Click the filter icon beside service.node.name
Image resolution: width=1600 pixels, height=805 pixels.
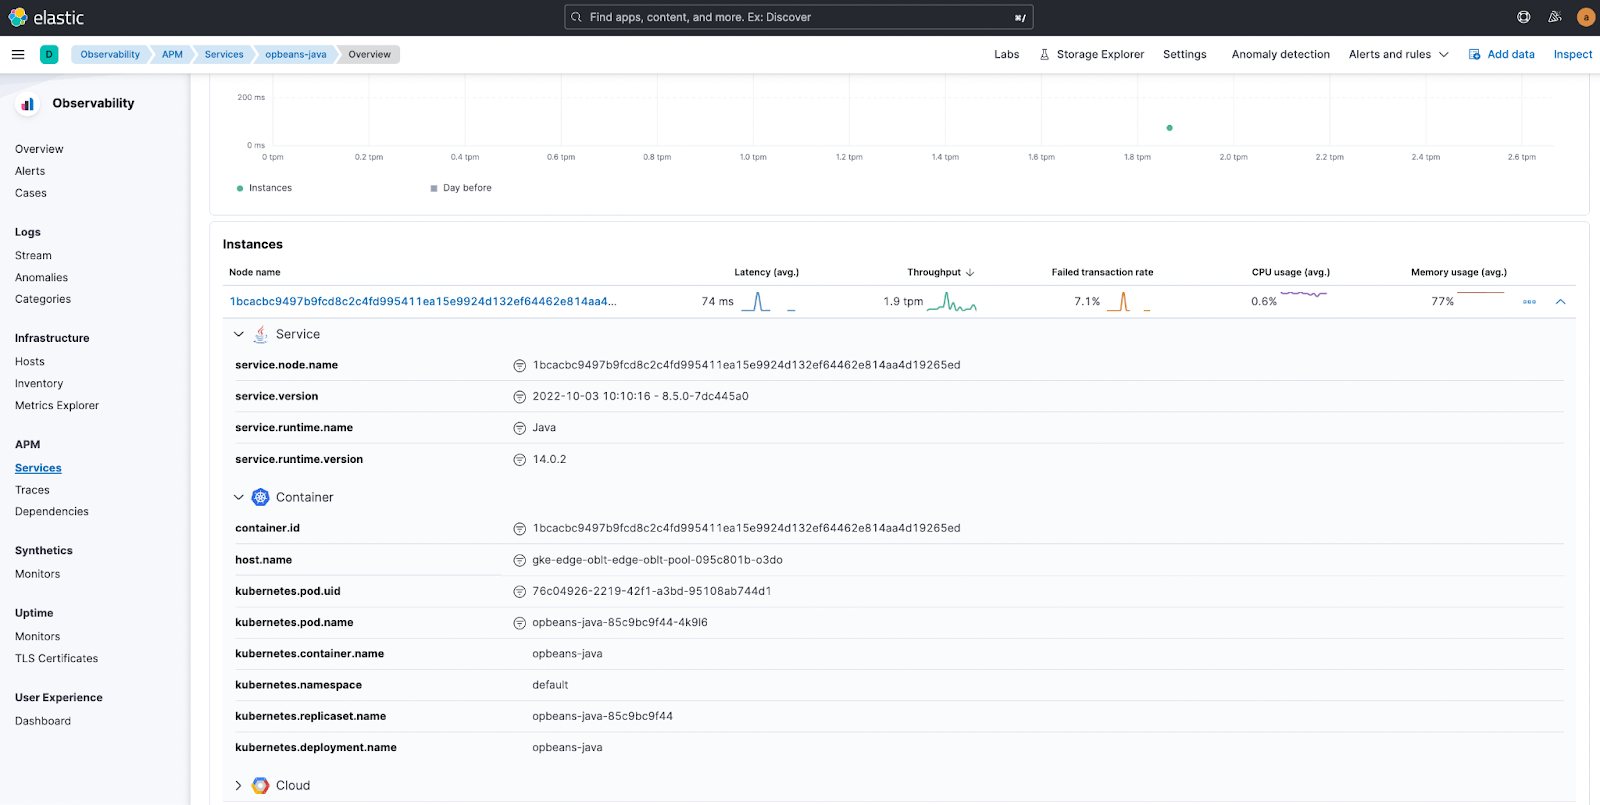519,366
